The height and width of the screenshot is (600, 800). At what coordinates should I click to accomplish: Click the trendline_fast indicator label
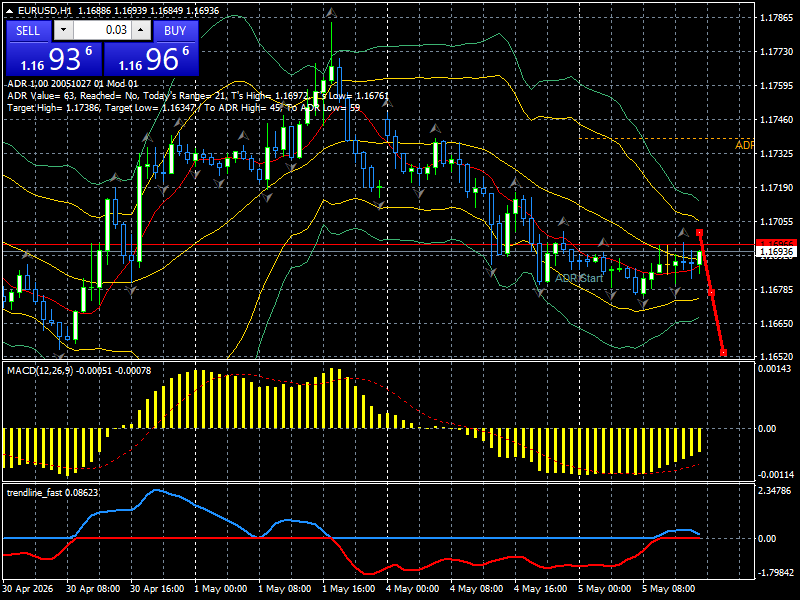point(53,493)
